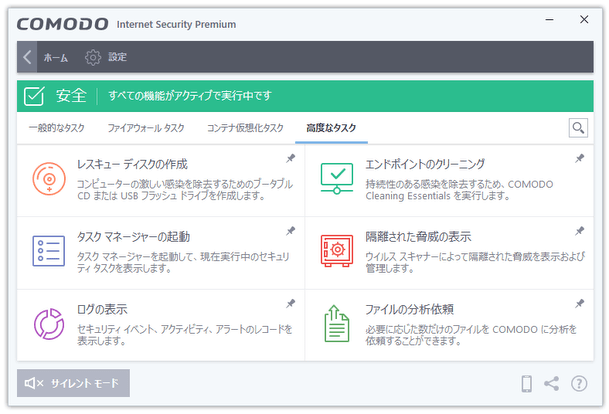Click the task search magnifier icon
This screenshot has height=414, width=609.
[578, 128]
